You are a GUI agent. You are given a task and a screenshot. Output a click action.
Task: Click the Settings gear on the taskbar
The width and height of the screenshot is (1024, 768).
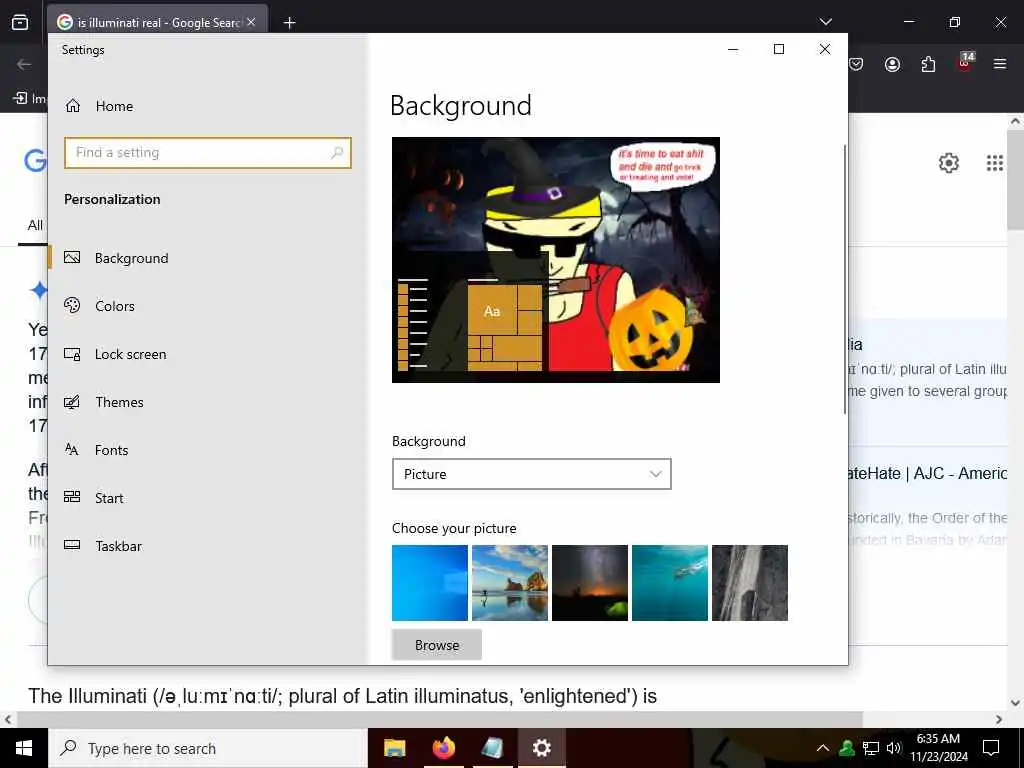[541, 748]
